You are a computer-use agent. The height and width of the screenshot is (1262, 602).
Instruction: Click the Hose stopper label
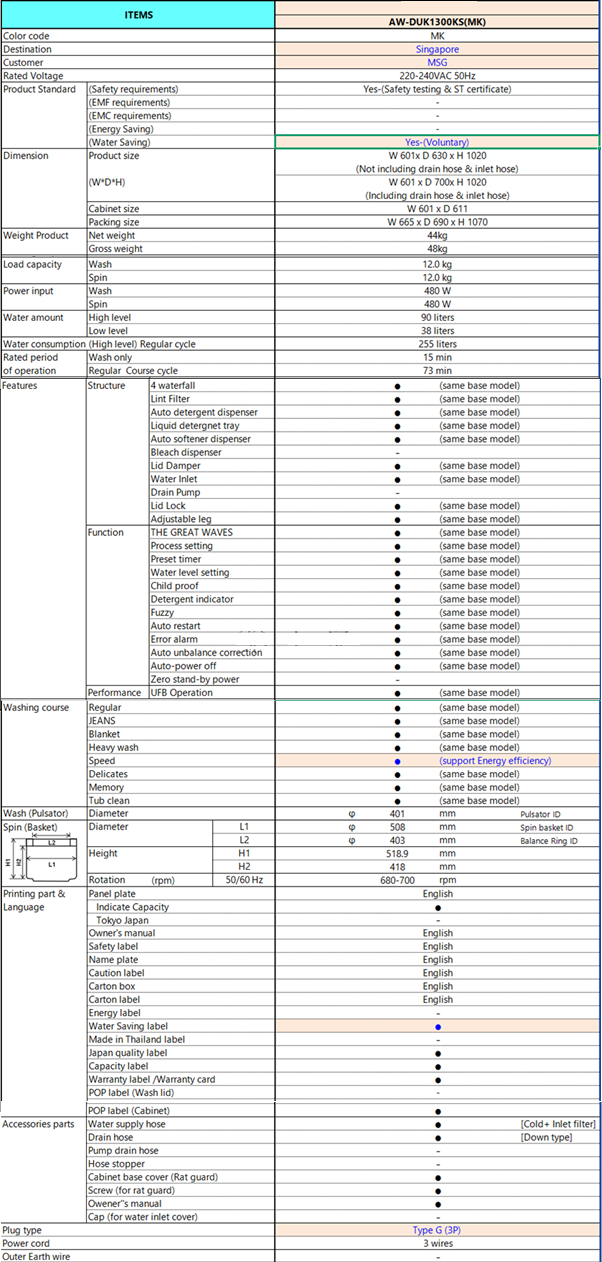coord(119,1164)
